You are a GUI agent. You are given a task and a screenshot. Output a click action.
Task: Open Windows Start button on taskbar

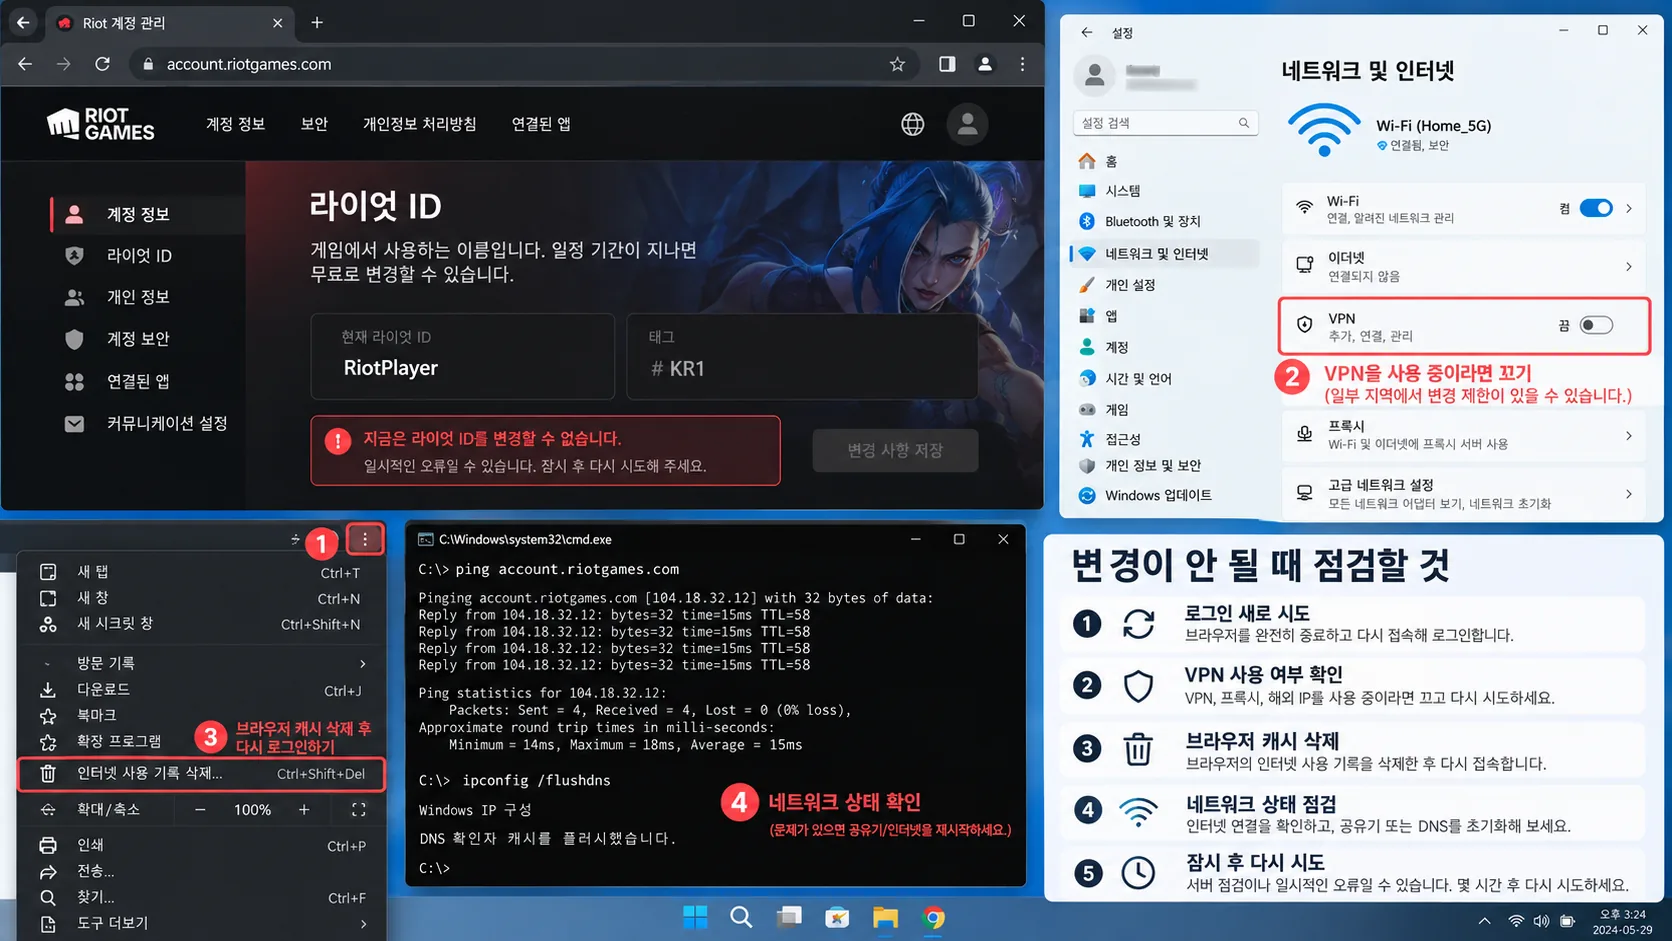coord(695,917)
